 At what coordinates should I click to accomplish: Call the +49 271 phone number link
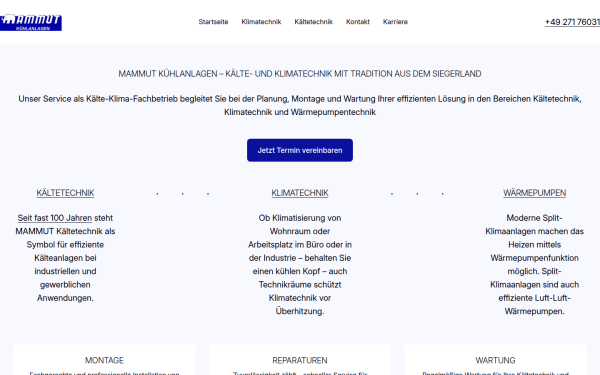point(572,22)
